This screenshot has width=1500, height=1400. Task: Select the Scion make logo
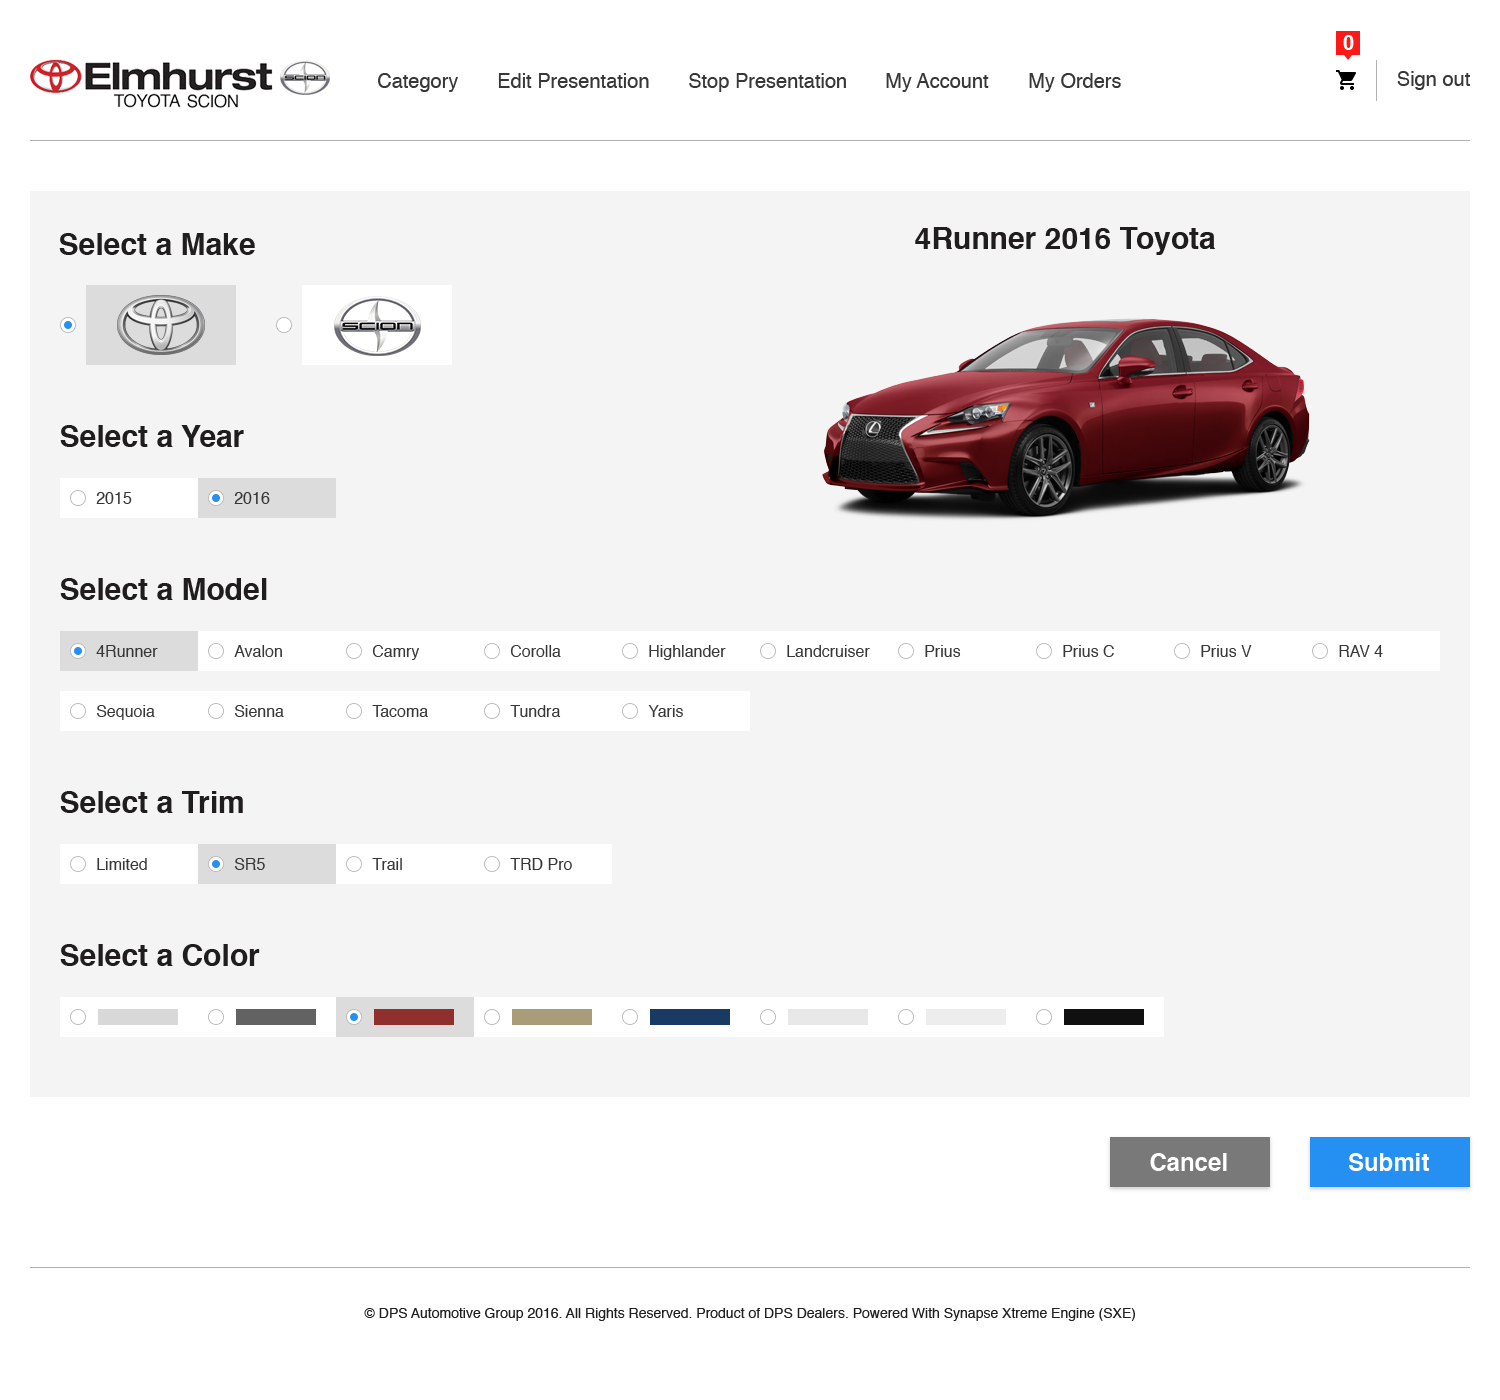(377, 325)
